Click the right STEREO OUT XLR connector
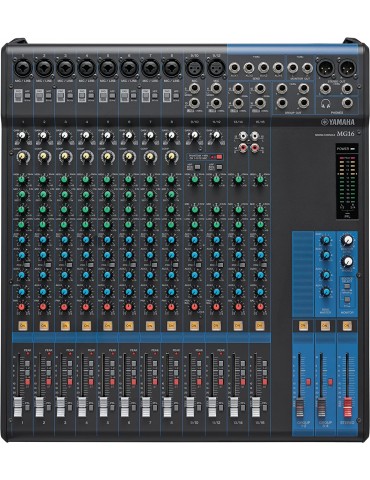This screenshot has height=480, width=370. (347, 68)
